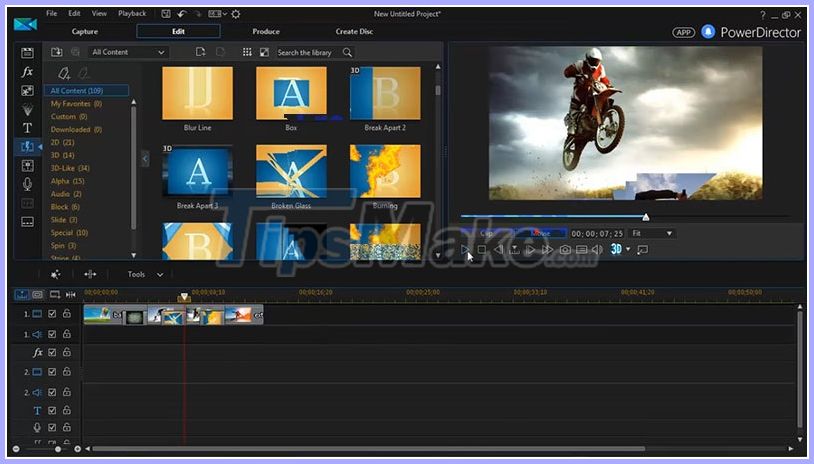Click the timeline view mode icon

(x=21, y=294)
